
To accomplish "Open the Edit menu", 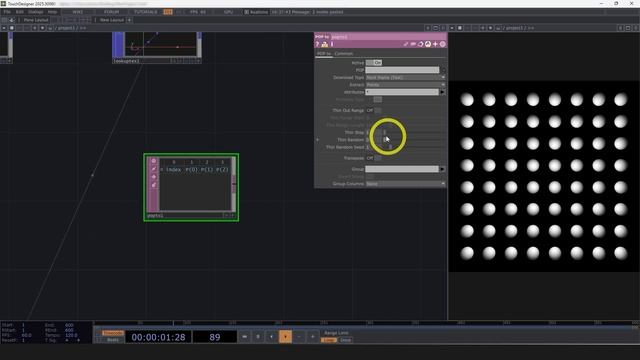I will point(19,12).
